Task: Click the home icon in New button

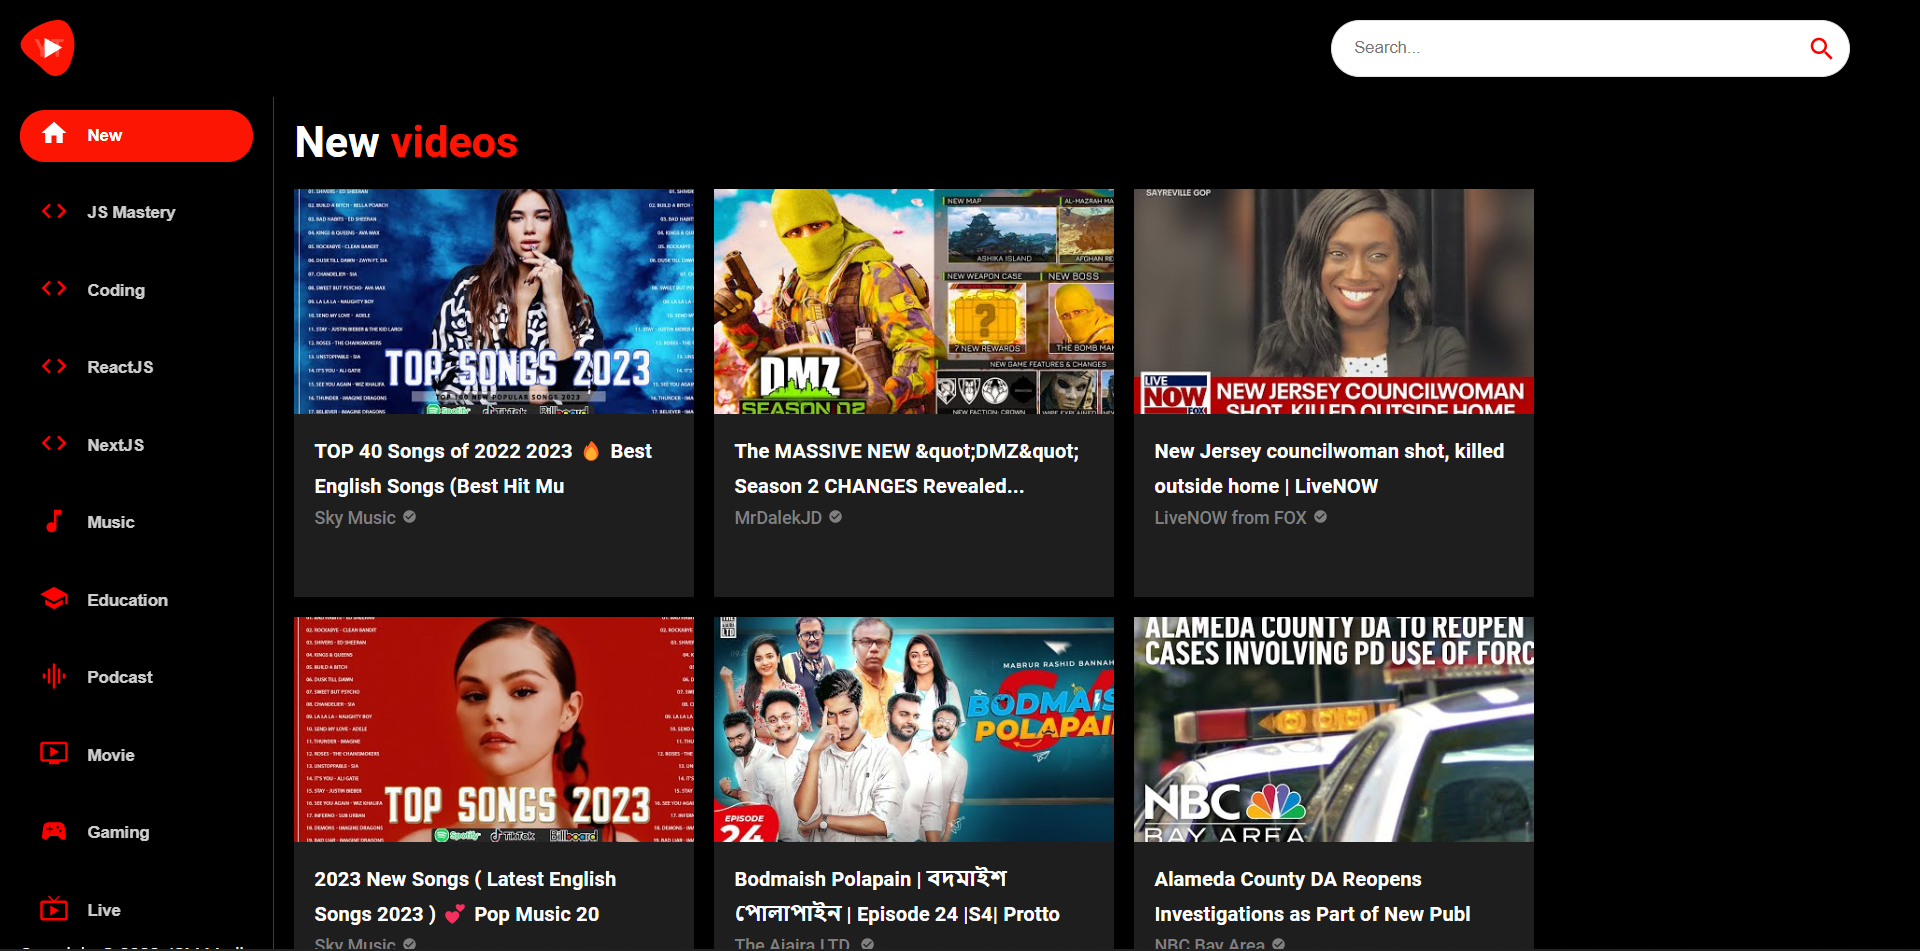Action: pos(54,134)
